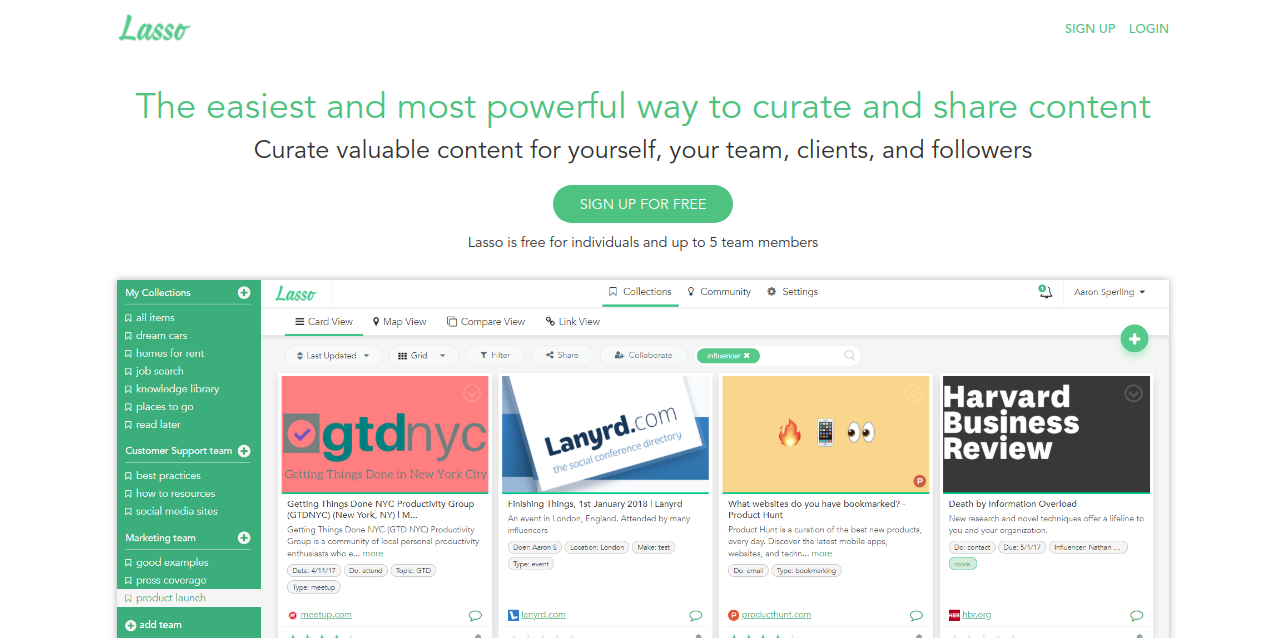Open the SIGN UP link
This screenshot has width=1286, height=638.
point(1090,28)
